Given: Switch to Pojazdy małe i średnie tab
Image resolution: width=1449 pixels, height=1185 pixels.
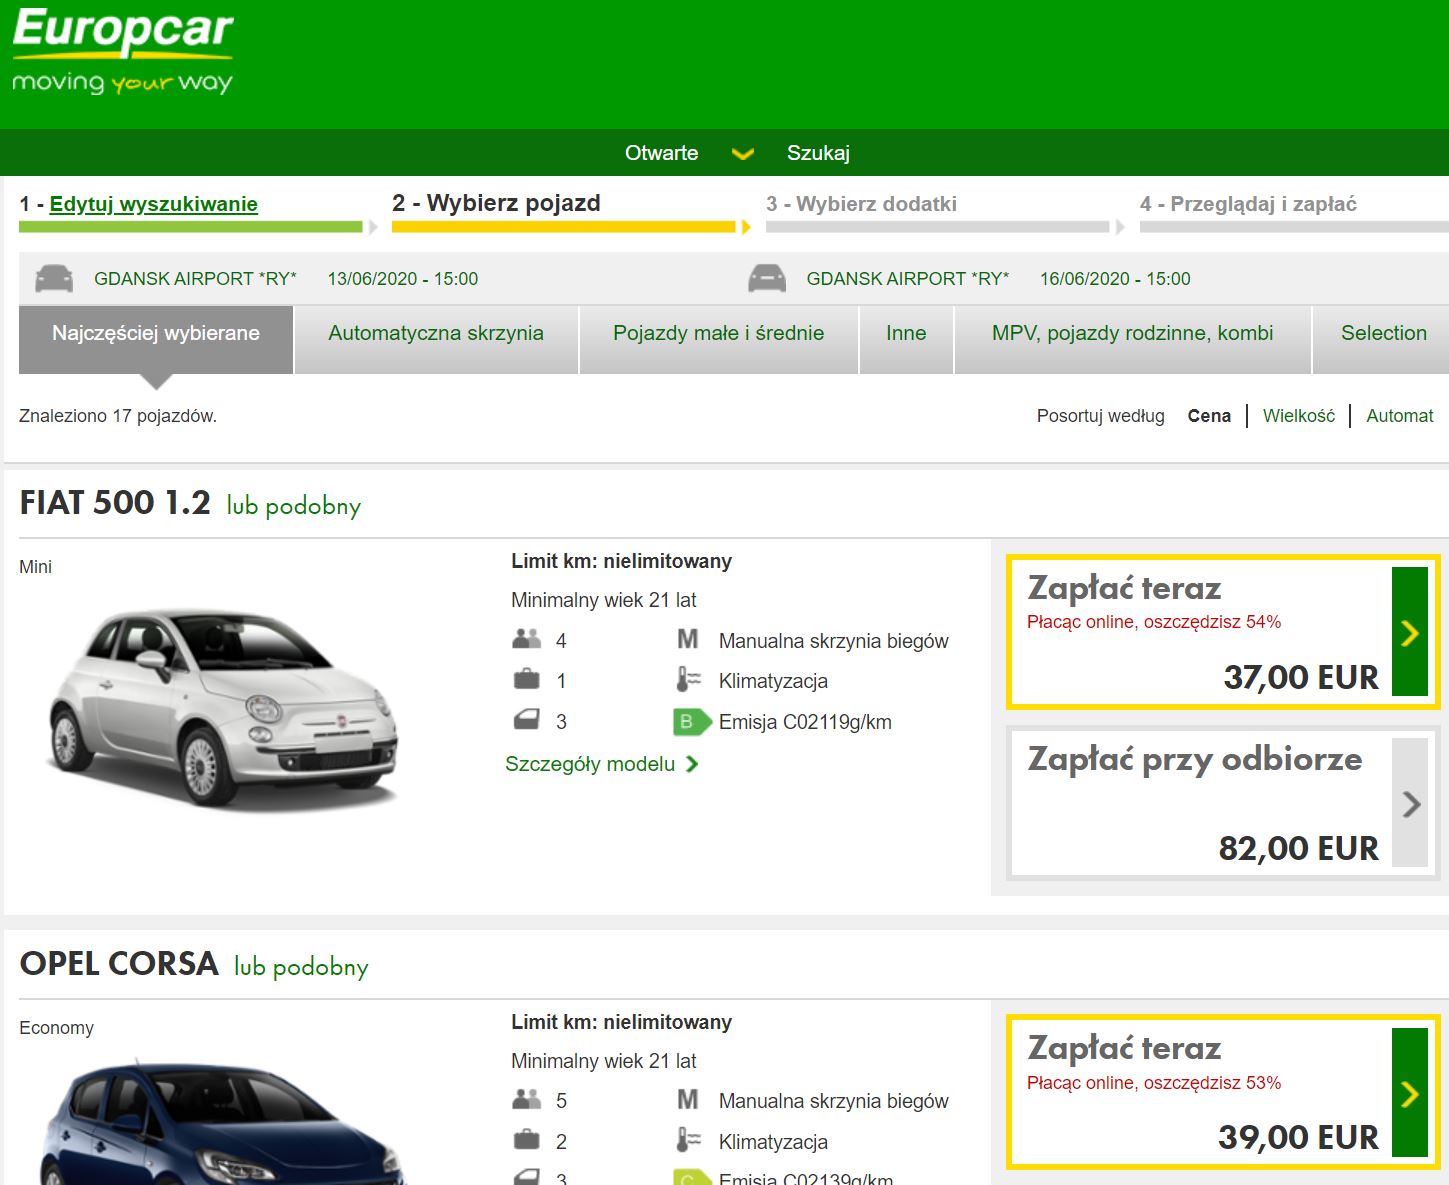Looking at the screenshot, I should [x=718, y=339].
